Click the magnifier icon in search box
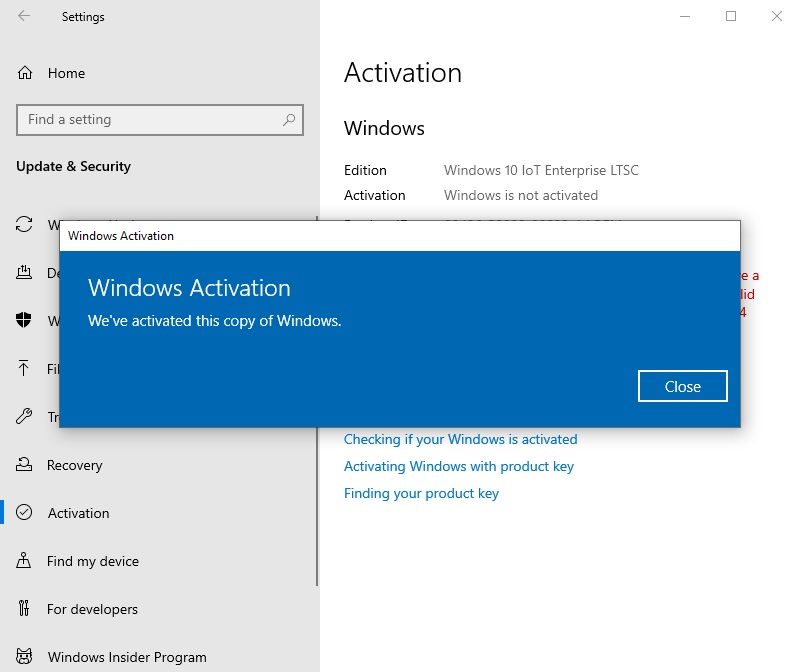The height and width of the screenshot is (672, 799). 289,120
